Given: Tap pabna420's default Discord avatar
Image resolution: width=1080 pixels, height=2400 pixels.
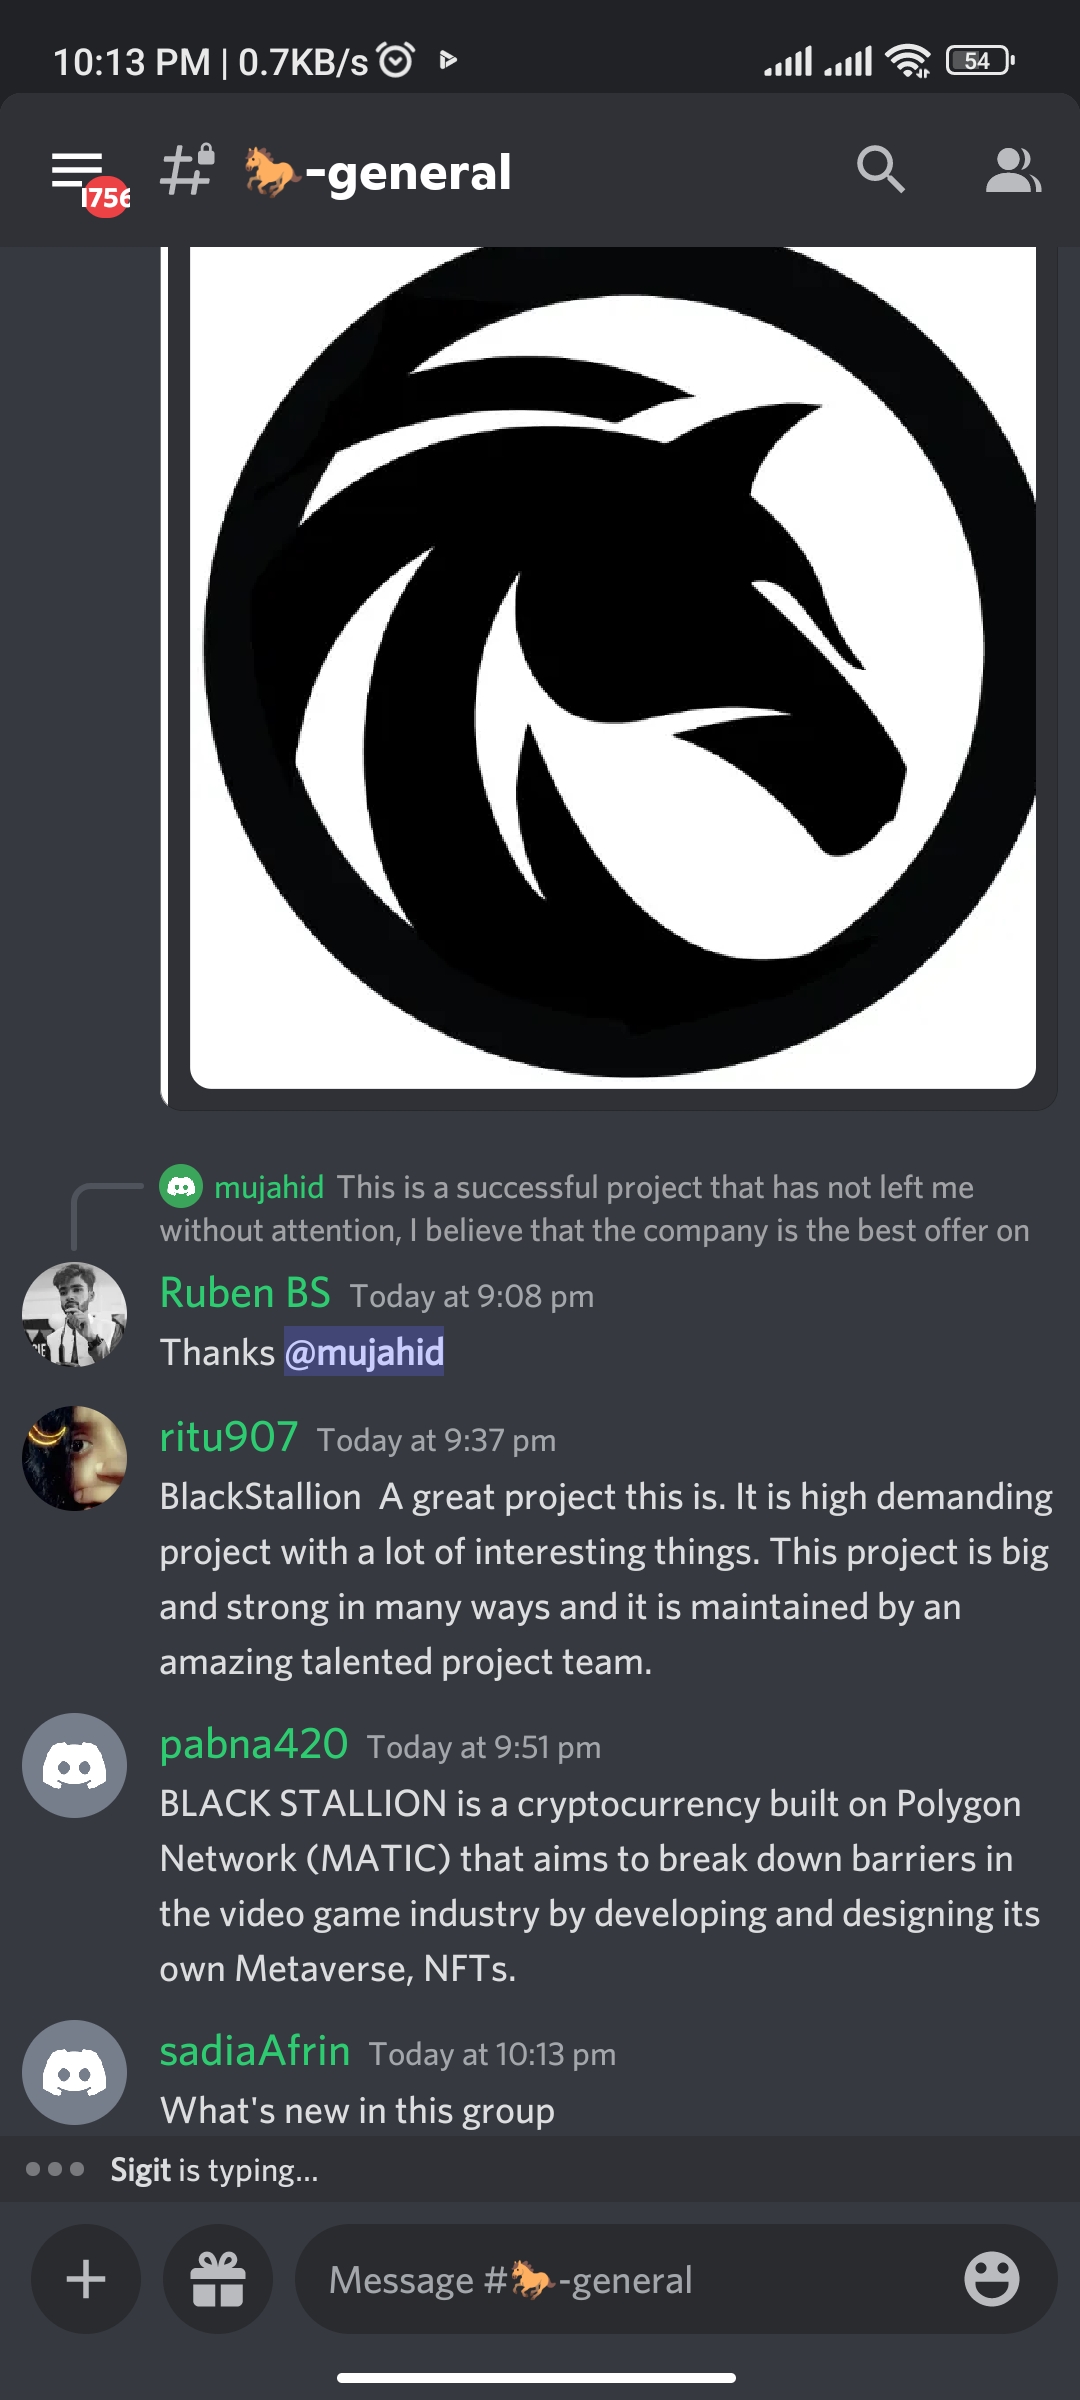Looking at the screenshot, I should 75,1765.
